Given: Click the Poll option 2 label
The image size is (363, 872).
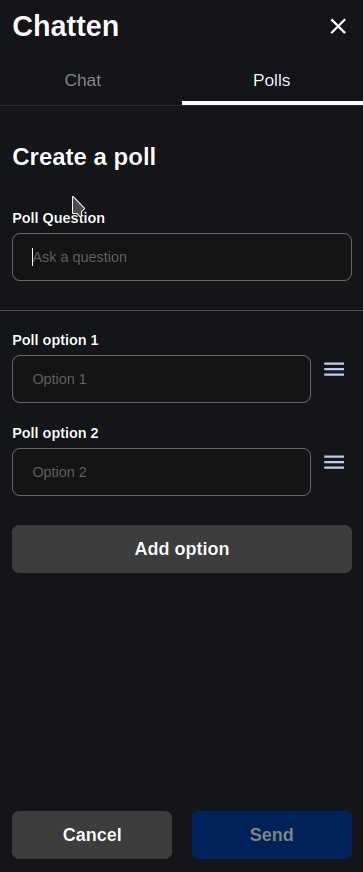Looking at the screenshot, I should (x=56, y=433).
